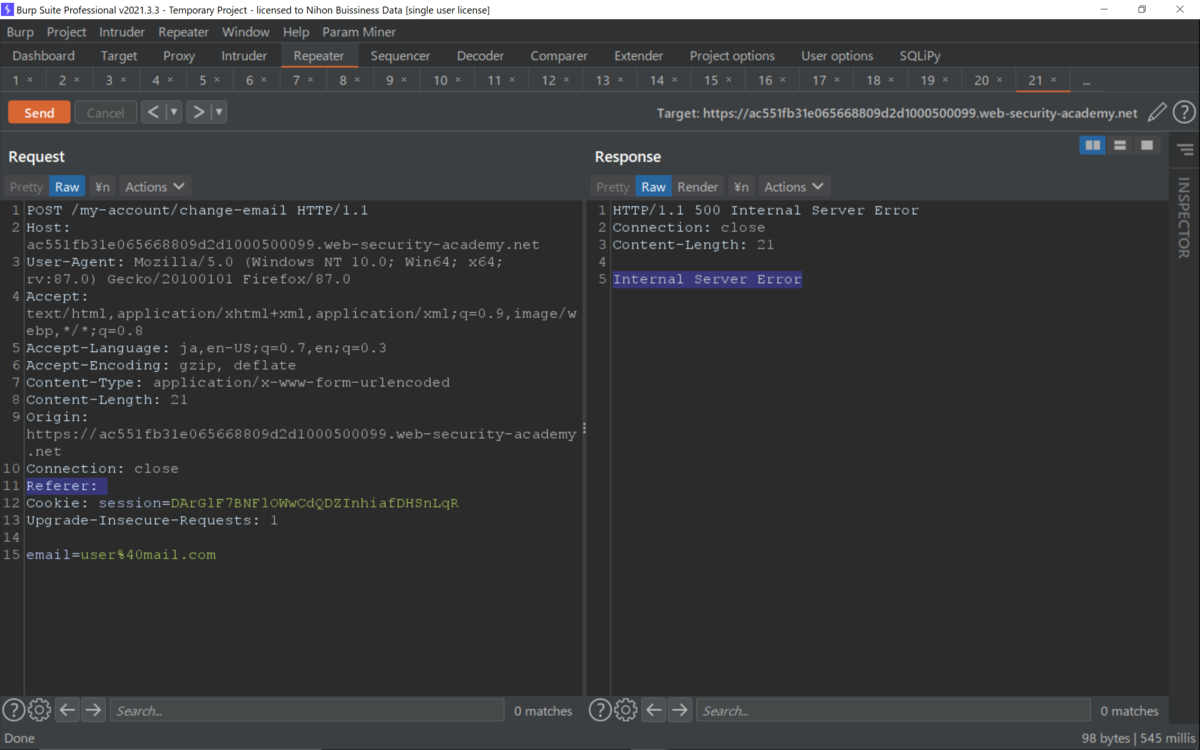Switch response view to Render
The image size is (1200, 750).
point(698,187)
